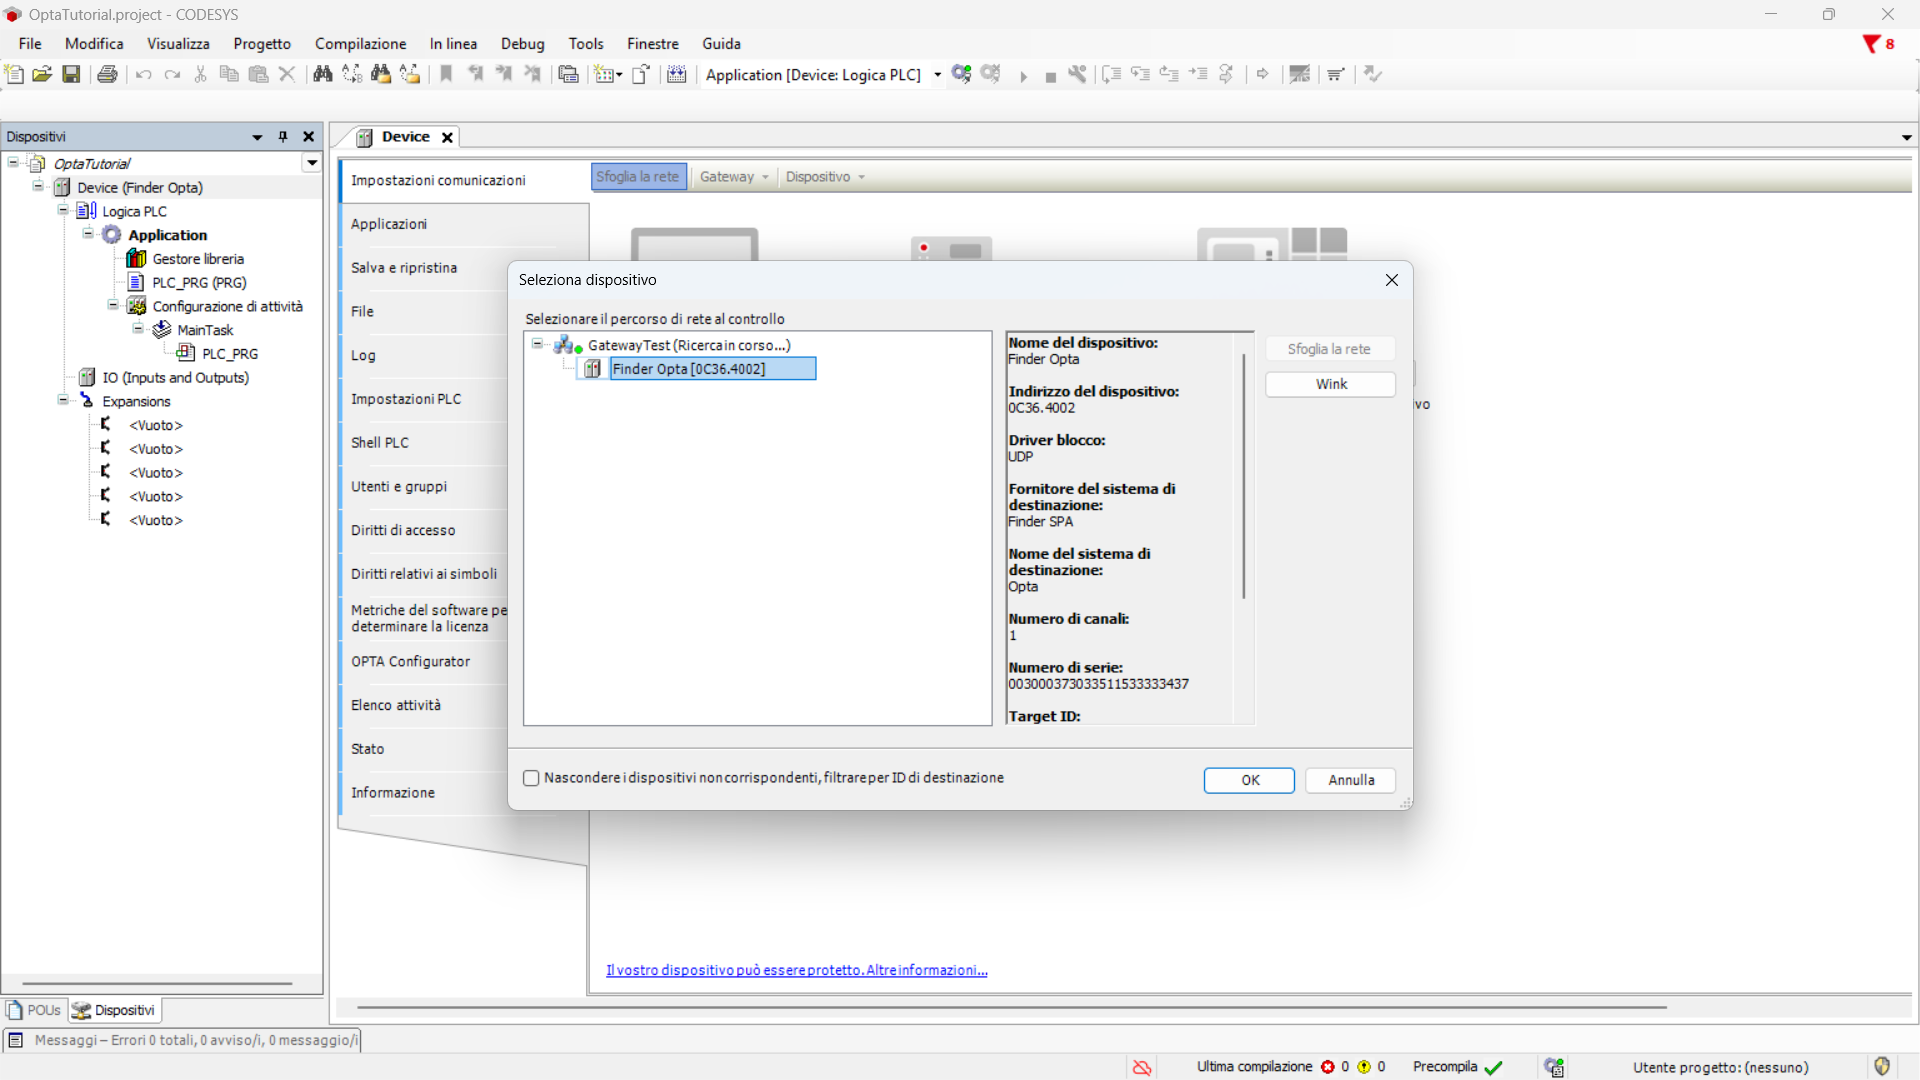Confirm with the OK button
1920x1080 pixels.
1249,780
